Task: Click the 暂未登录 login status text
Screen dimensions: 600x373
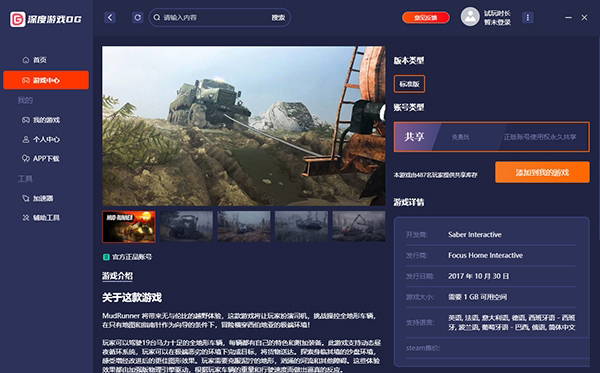Action: click(x=497, y=22)
